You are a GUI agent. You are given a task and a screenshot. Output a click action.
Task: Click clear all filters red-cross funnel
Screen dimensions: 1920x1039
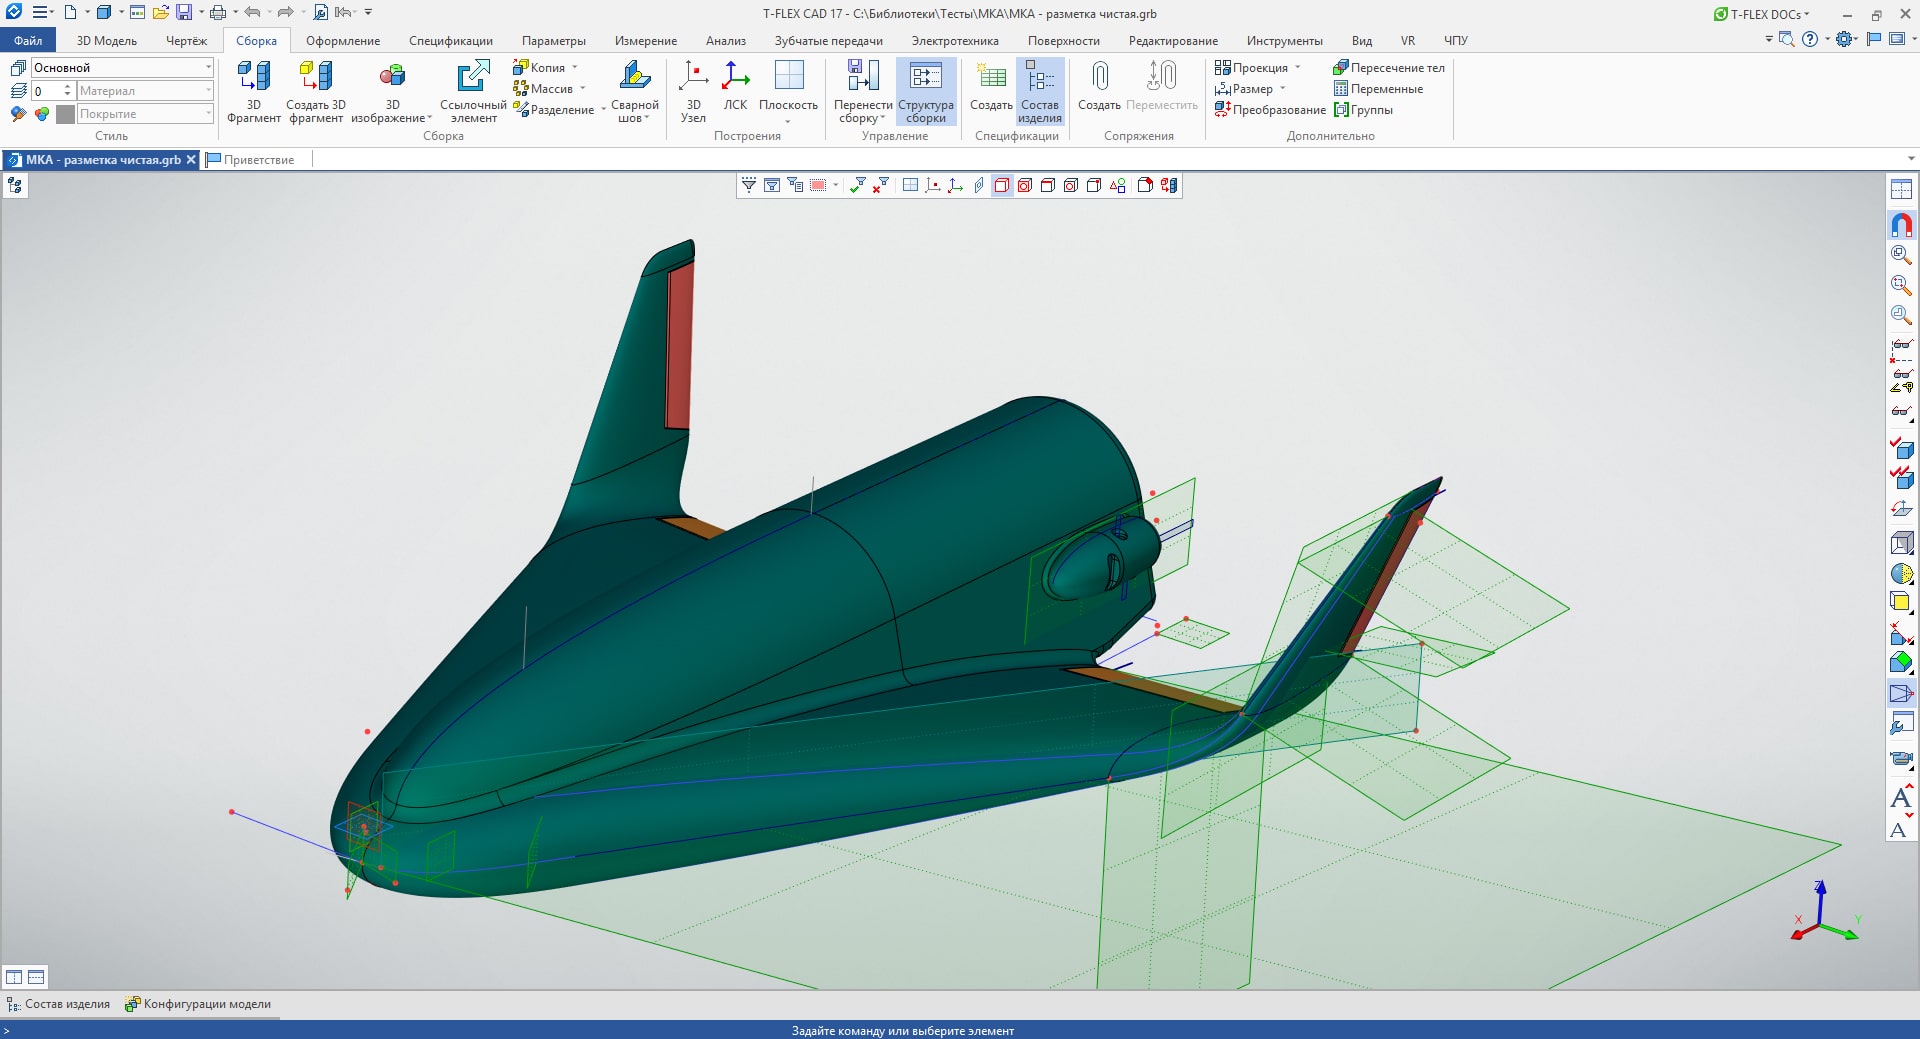point(880,185)
